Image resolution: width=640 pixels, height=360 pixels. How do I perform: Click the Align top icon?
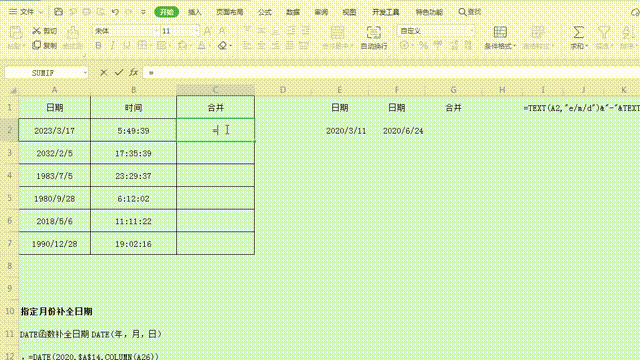click(247, 31)
